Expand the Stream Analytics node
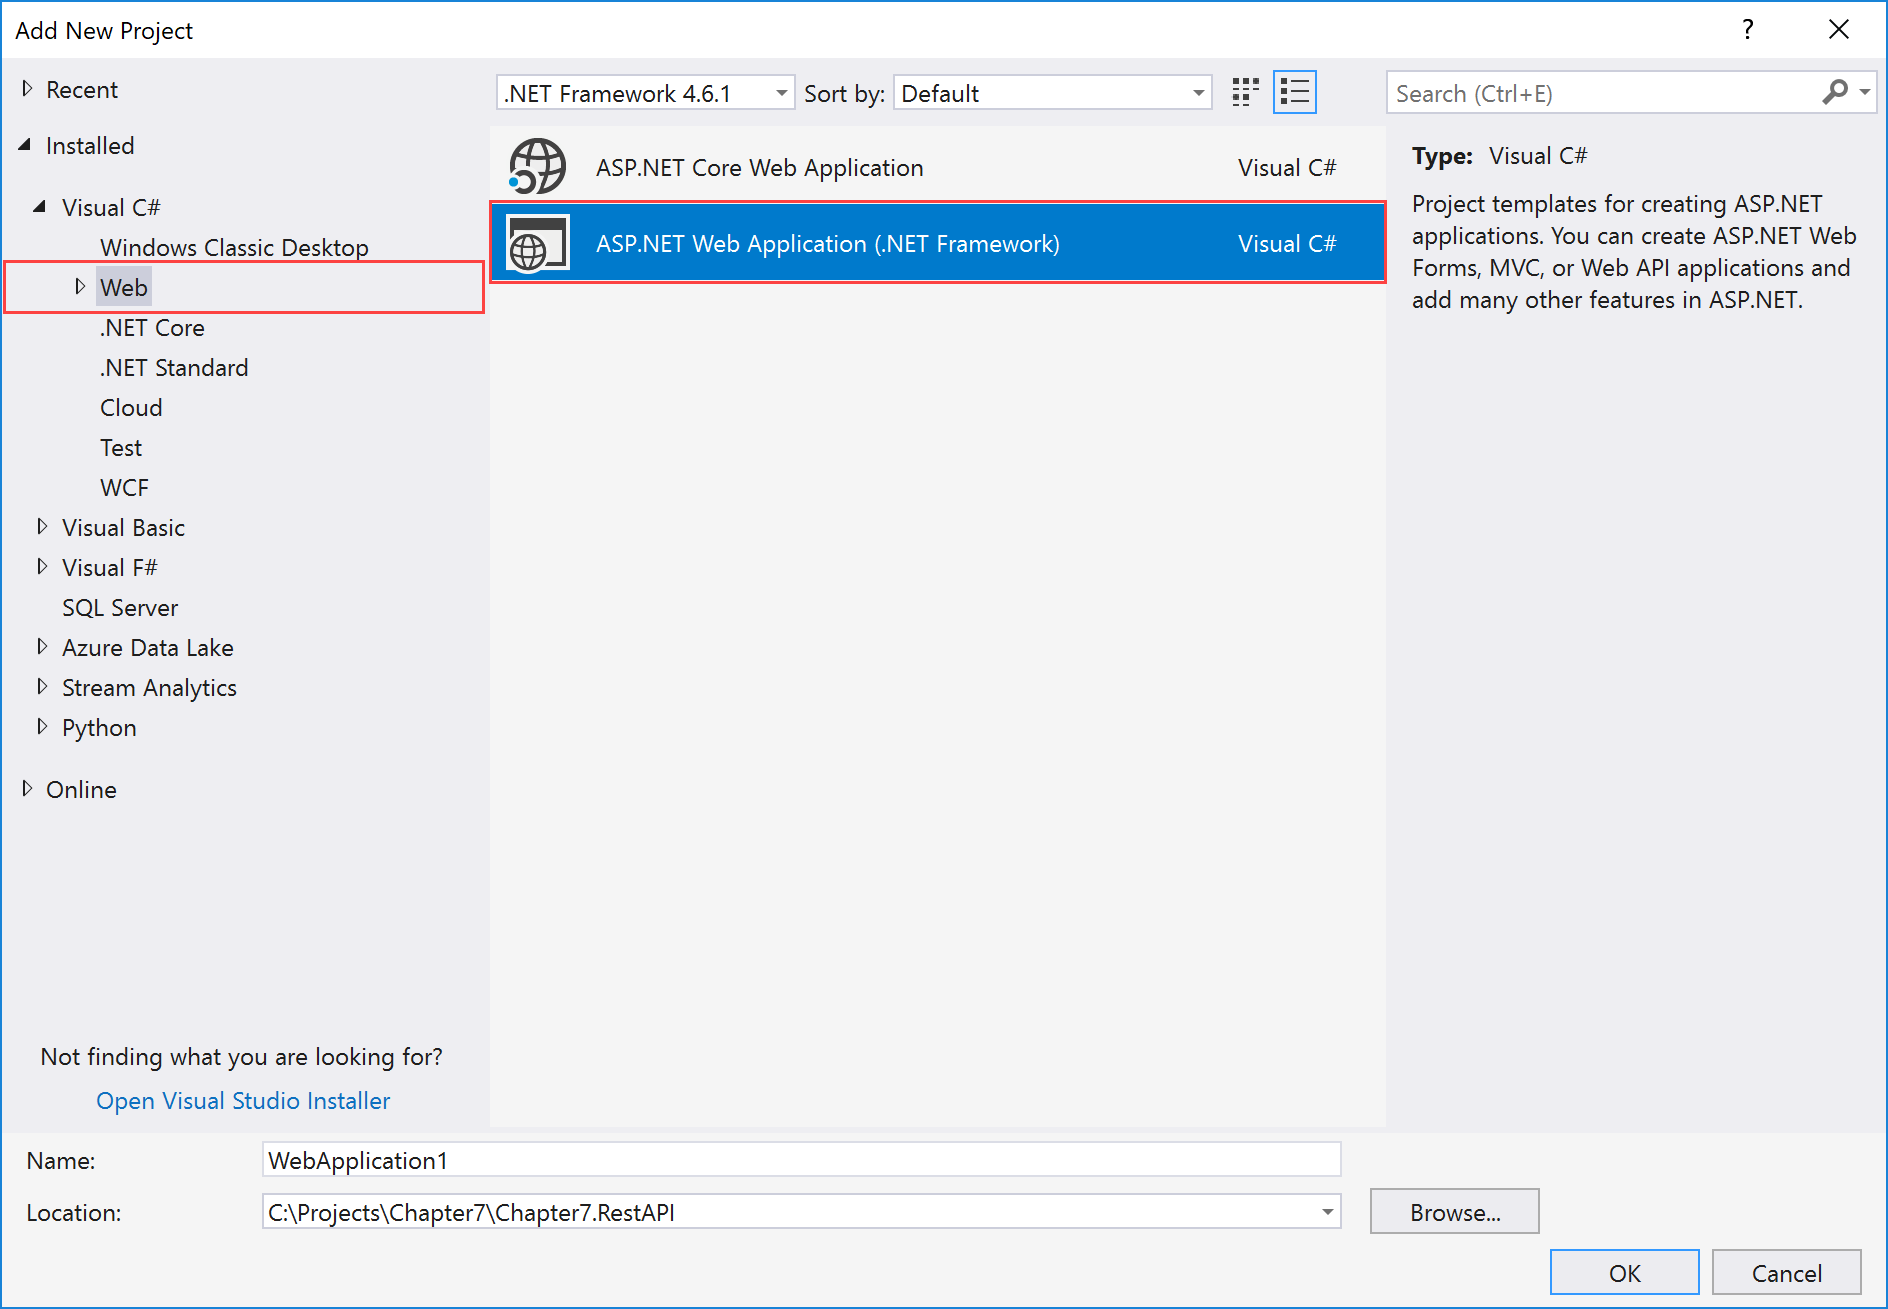1888x1309 pixels. (42, 686)
